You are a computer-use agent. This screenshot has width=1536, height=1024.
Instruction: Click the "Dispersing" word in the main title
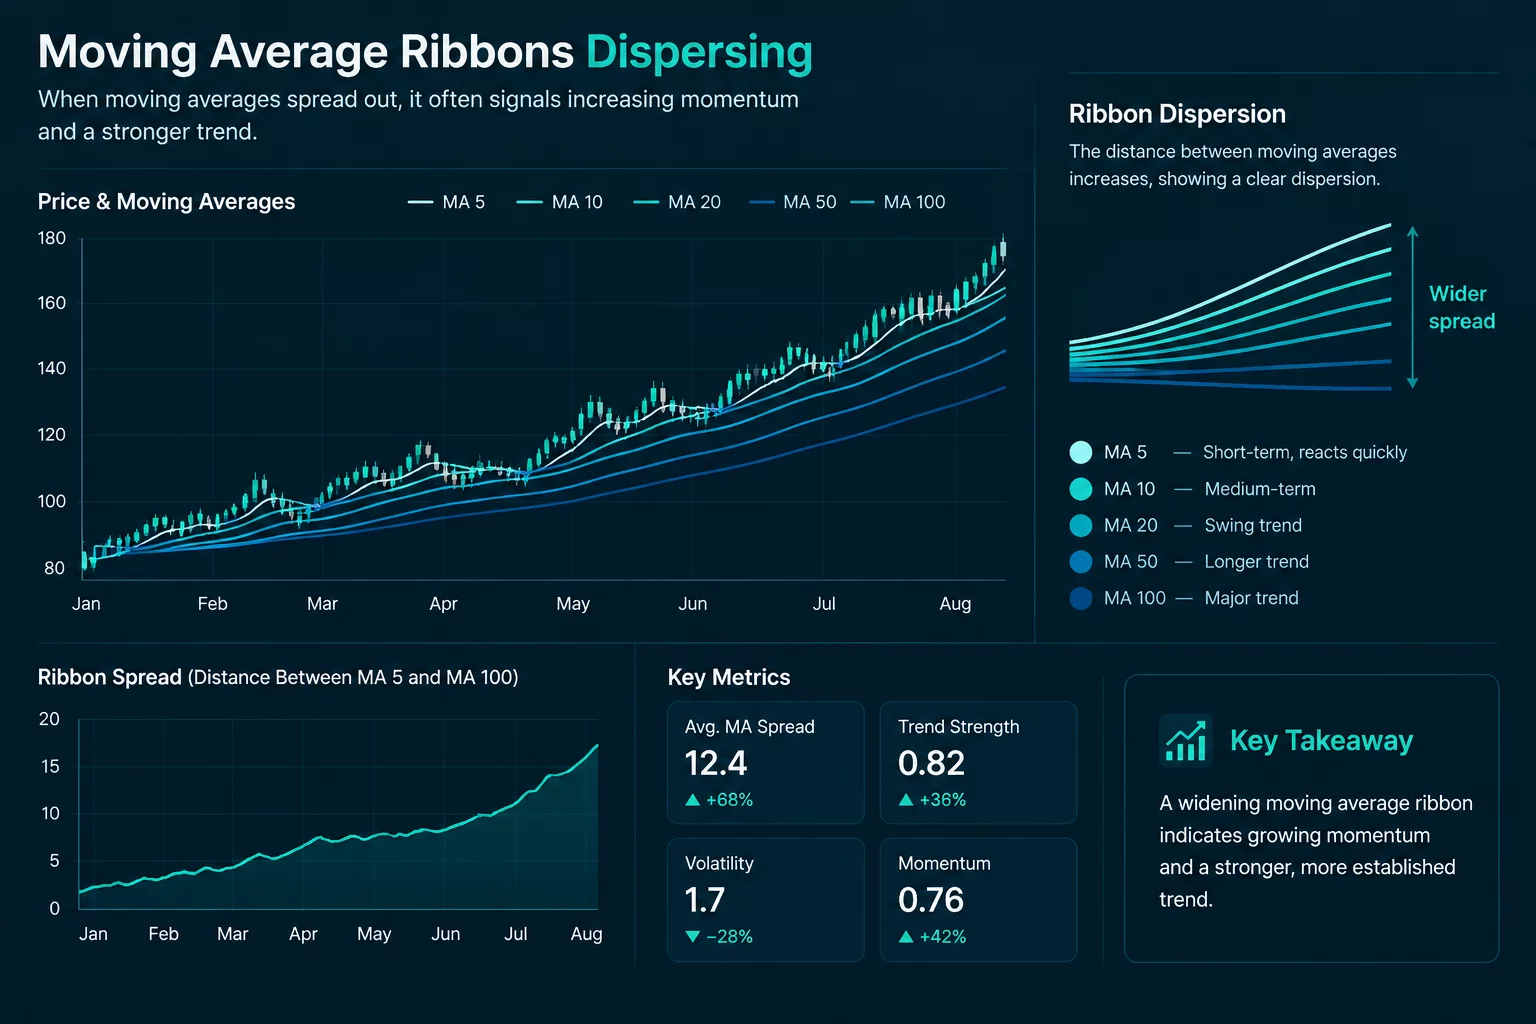(x=699, y=53)
